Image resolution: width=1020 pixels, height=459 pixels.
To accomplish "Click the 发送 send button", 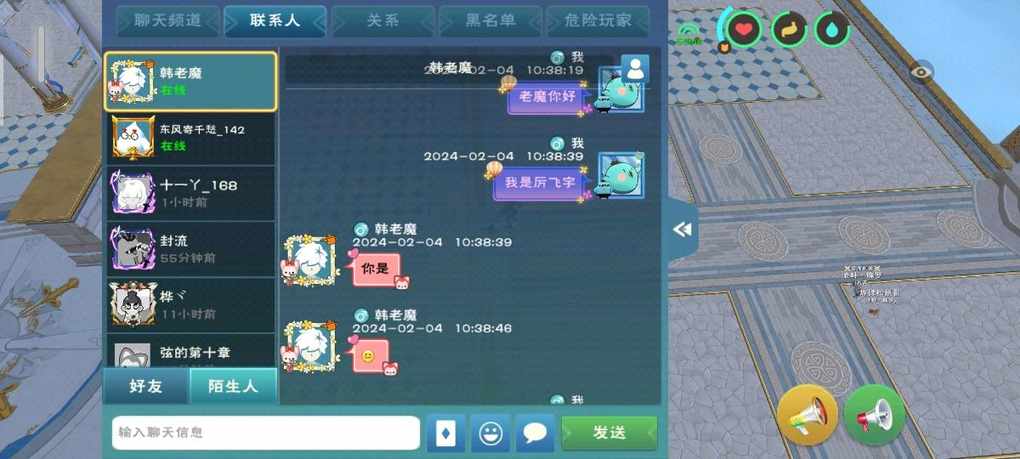I will tap(610, 433).
